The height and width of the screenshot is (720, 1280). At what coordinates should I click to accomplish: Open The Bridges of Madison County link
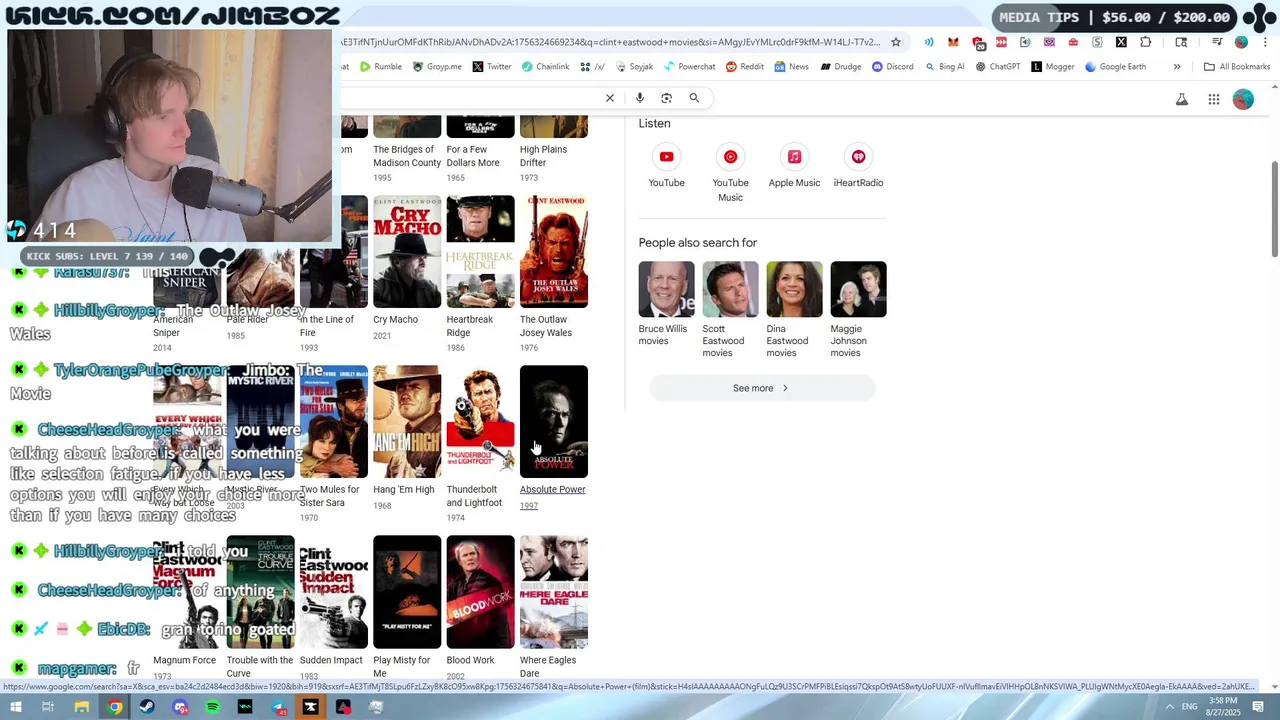click(x=407, y=156)
